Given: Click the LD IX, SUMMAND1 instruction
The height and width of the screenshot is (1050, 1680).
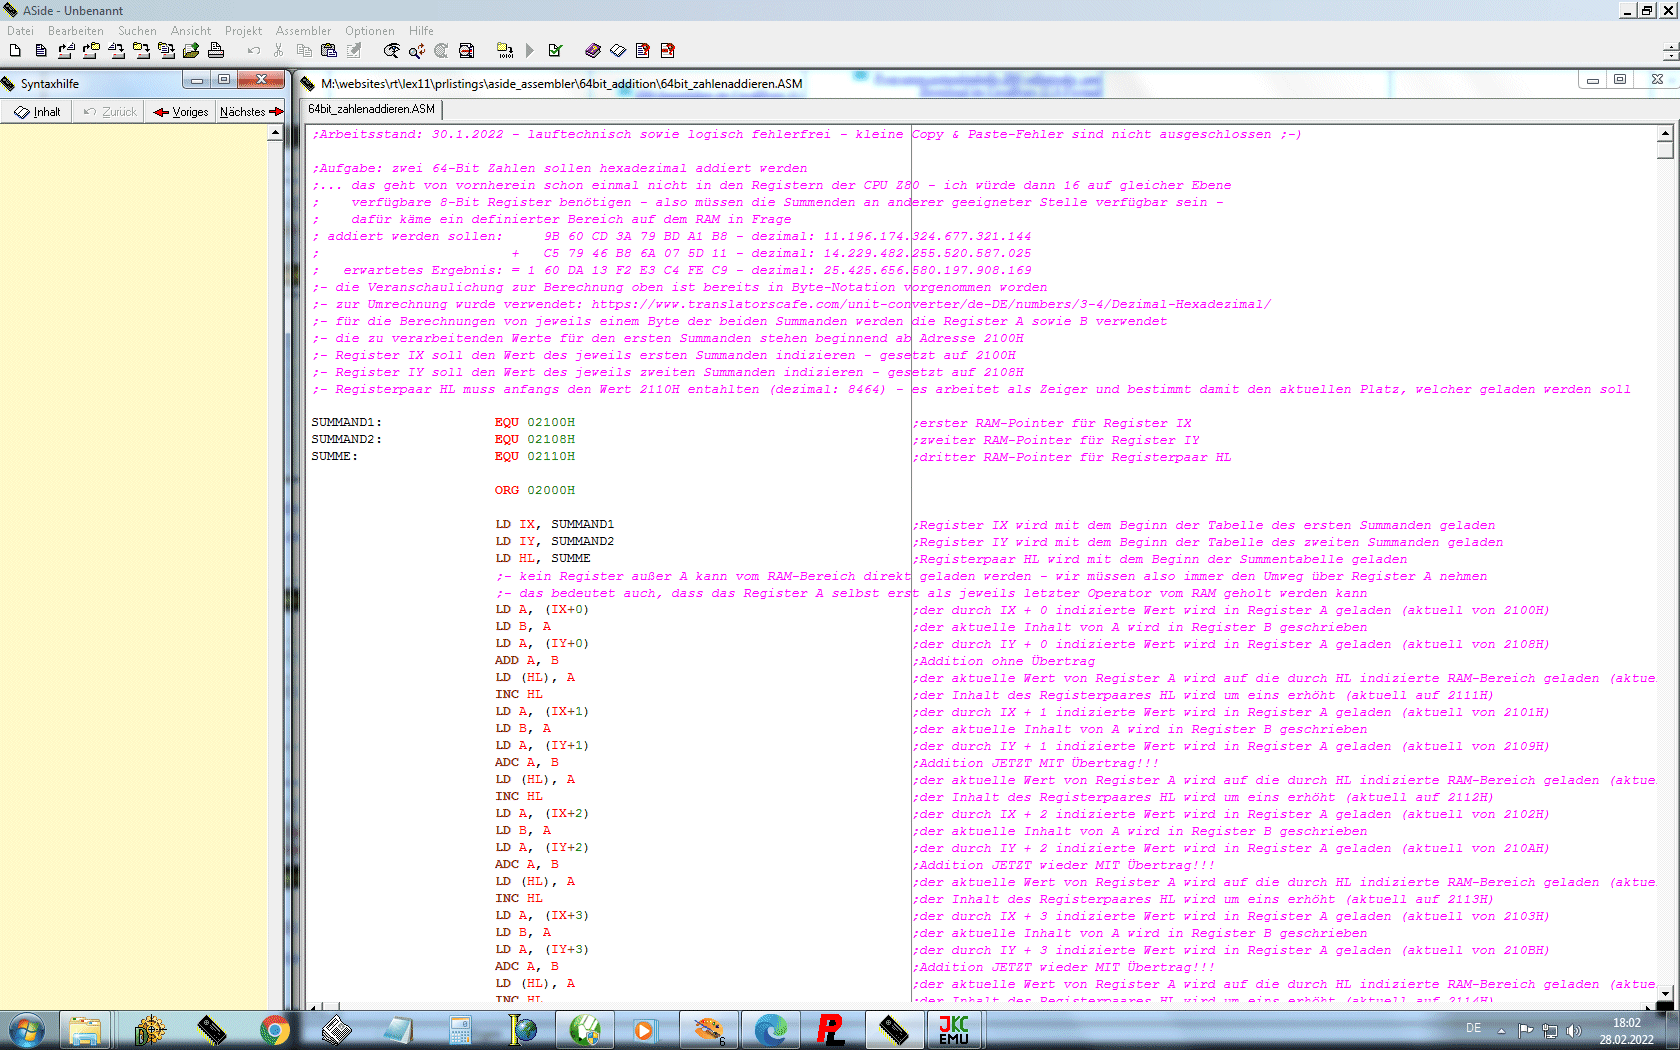Looking at the screenshot, I should [x=554, y=524].
